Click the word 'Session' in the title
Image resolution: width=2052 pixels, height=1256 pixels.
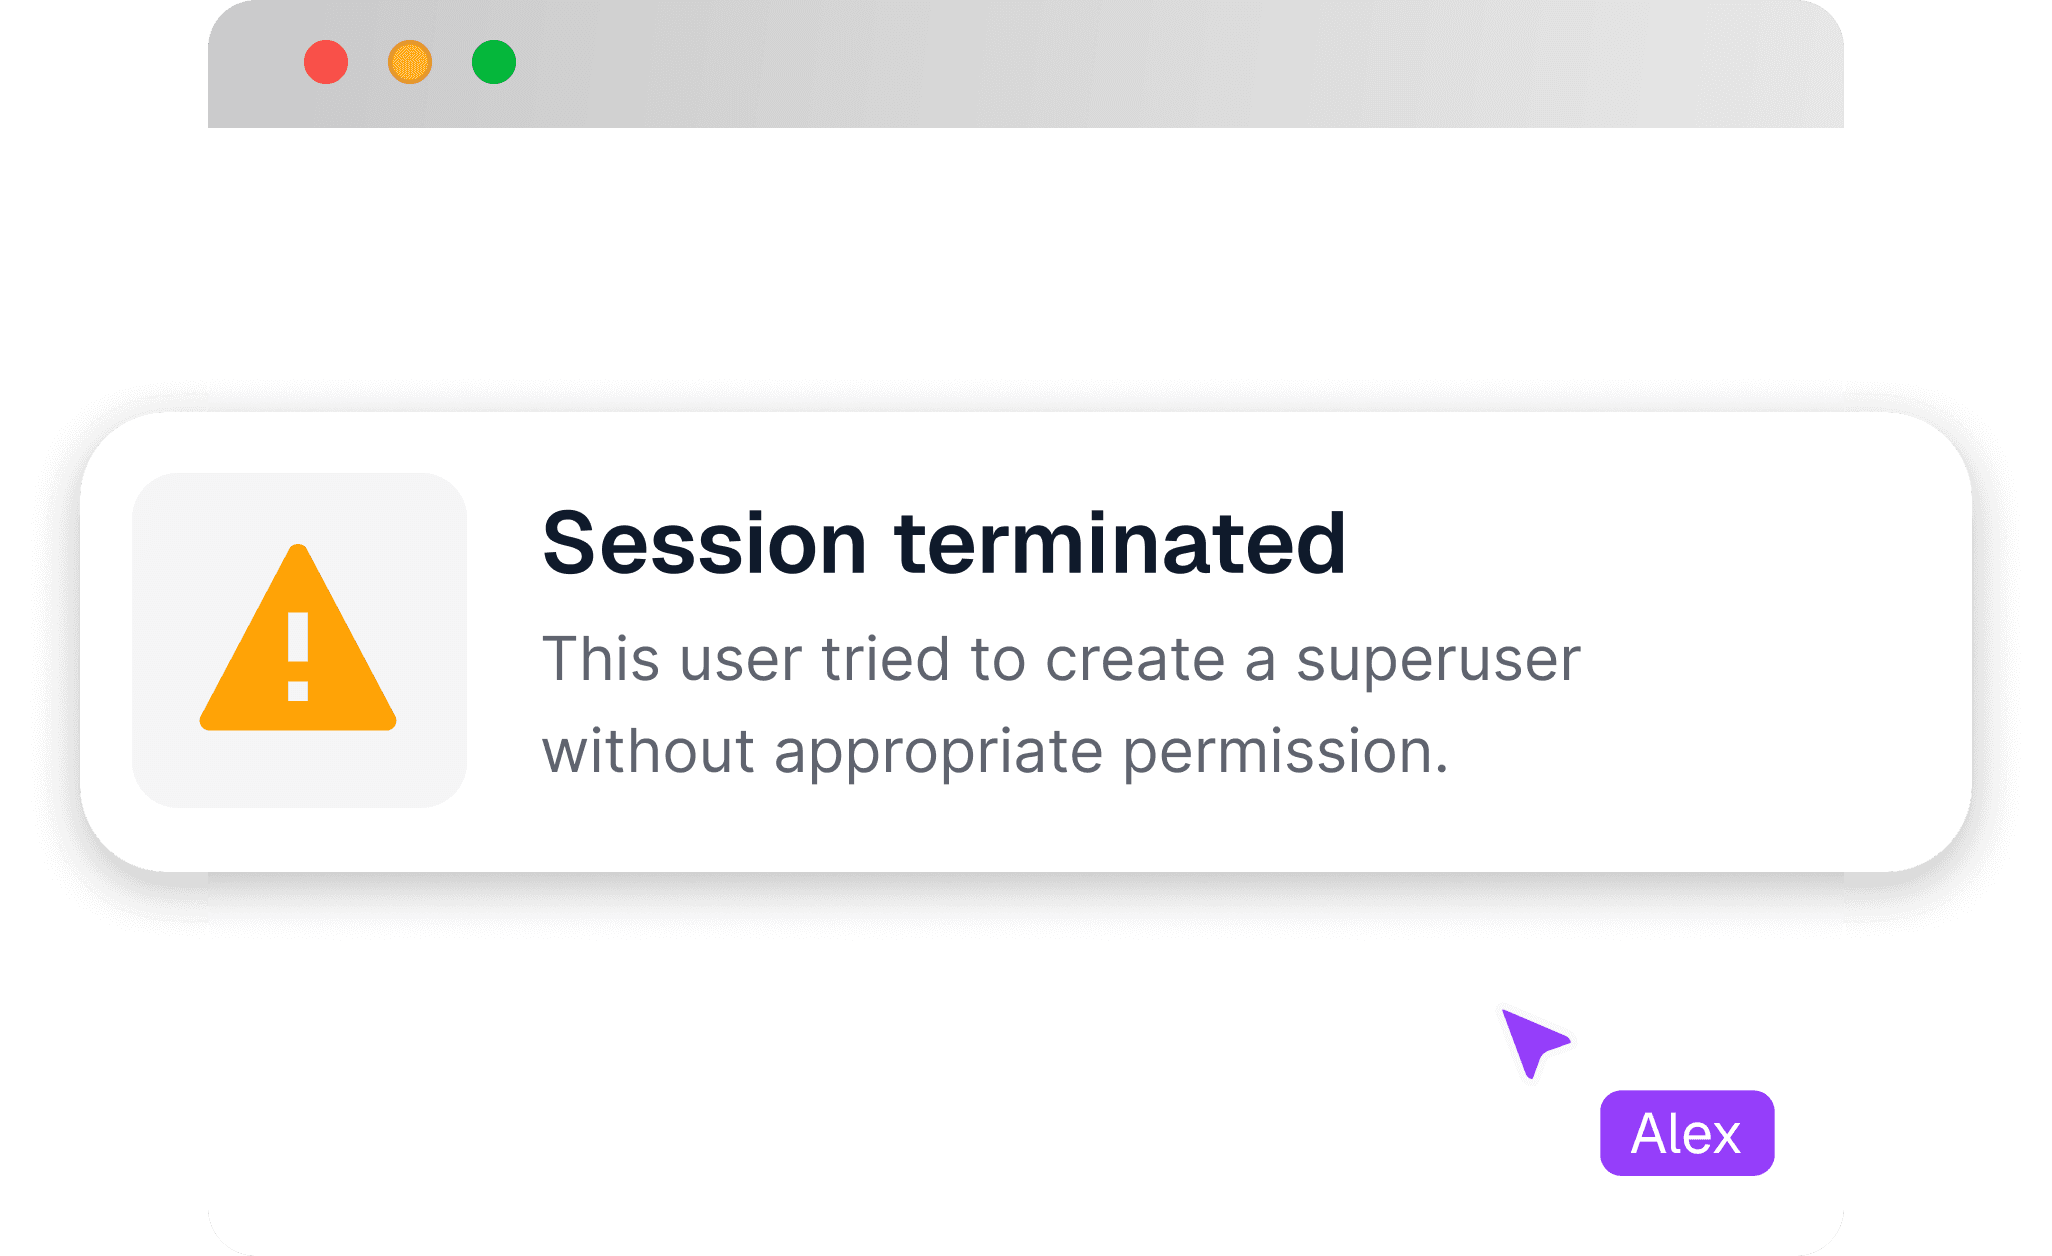pyautogui.click(x=704, y=543)
